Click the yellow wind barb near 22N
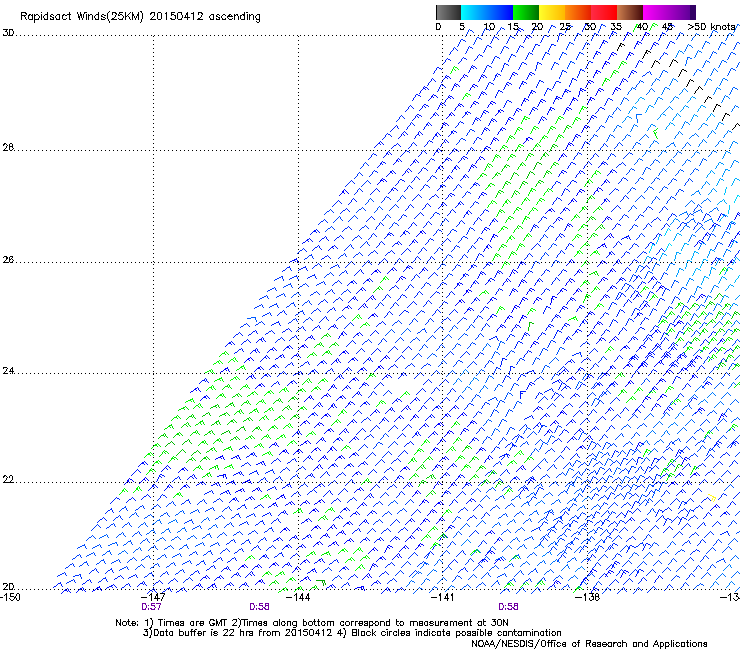This screenshot has height=650, width=740. pos(713,498)
